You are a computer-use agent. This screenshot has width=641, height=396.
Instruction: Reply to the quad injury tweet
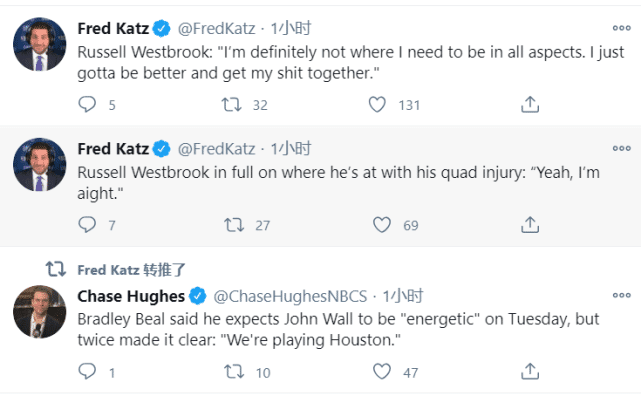(x=87, y=224)
